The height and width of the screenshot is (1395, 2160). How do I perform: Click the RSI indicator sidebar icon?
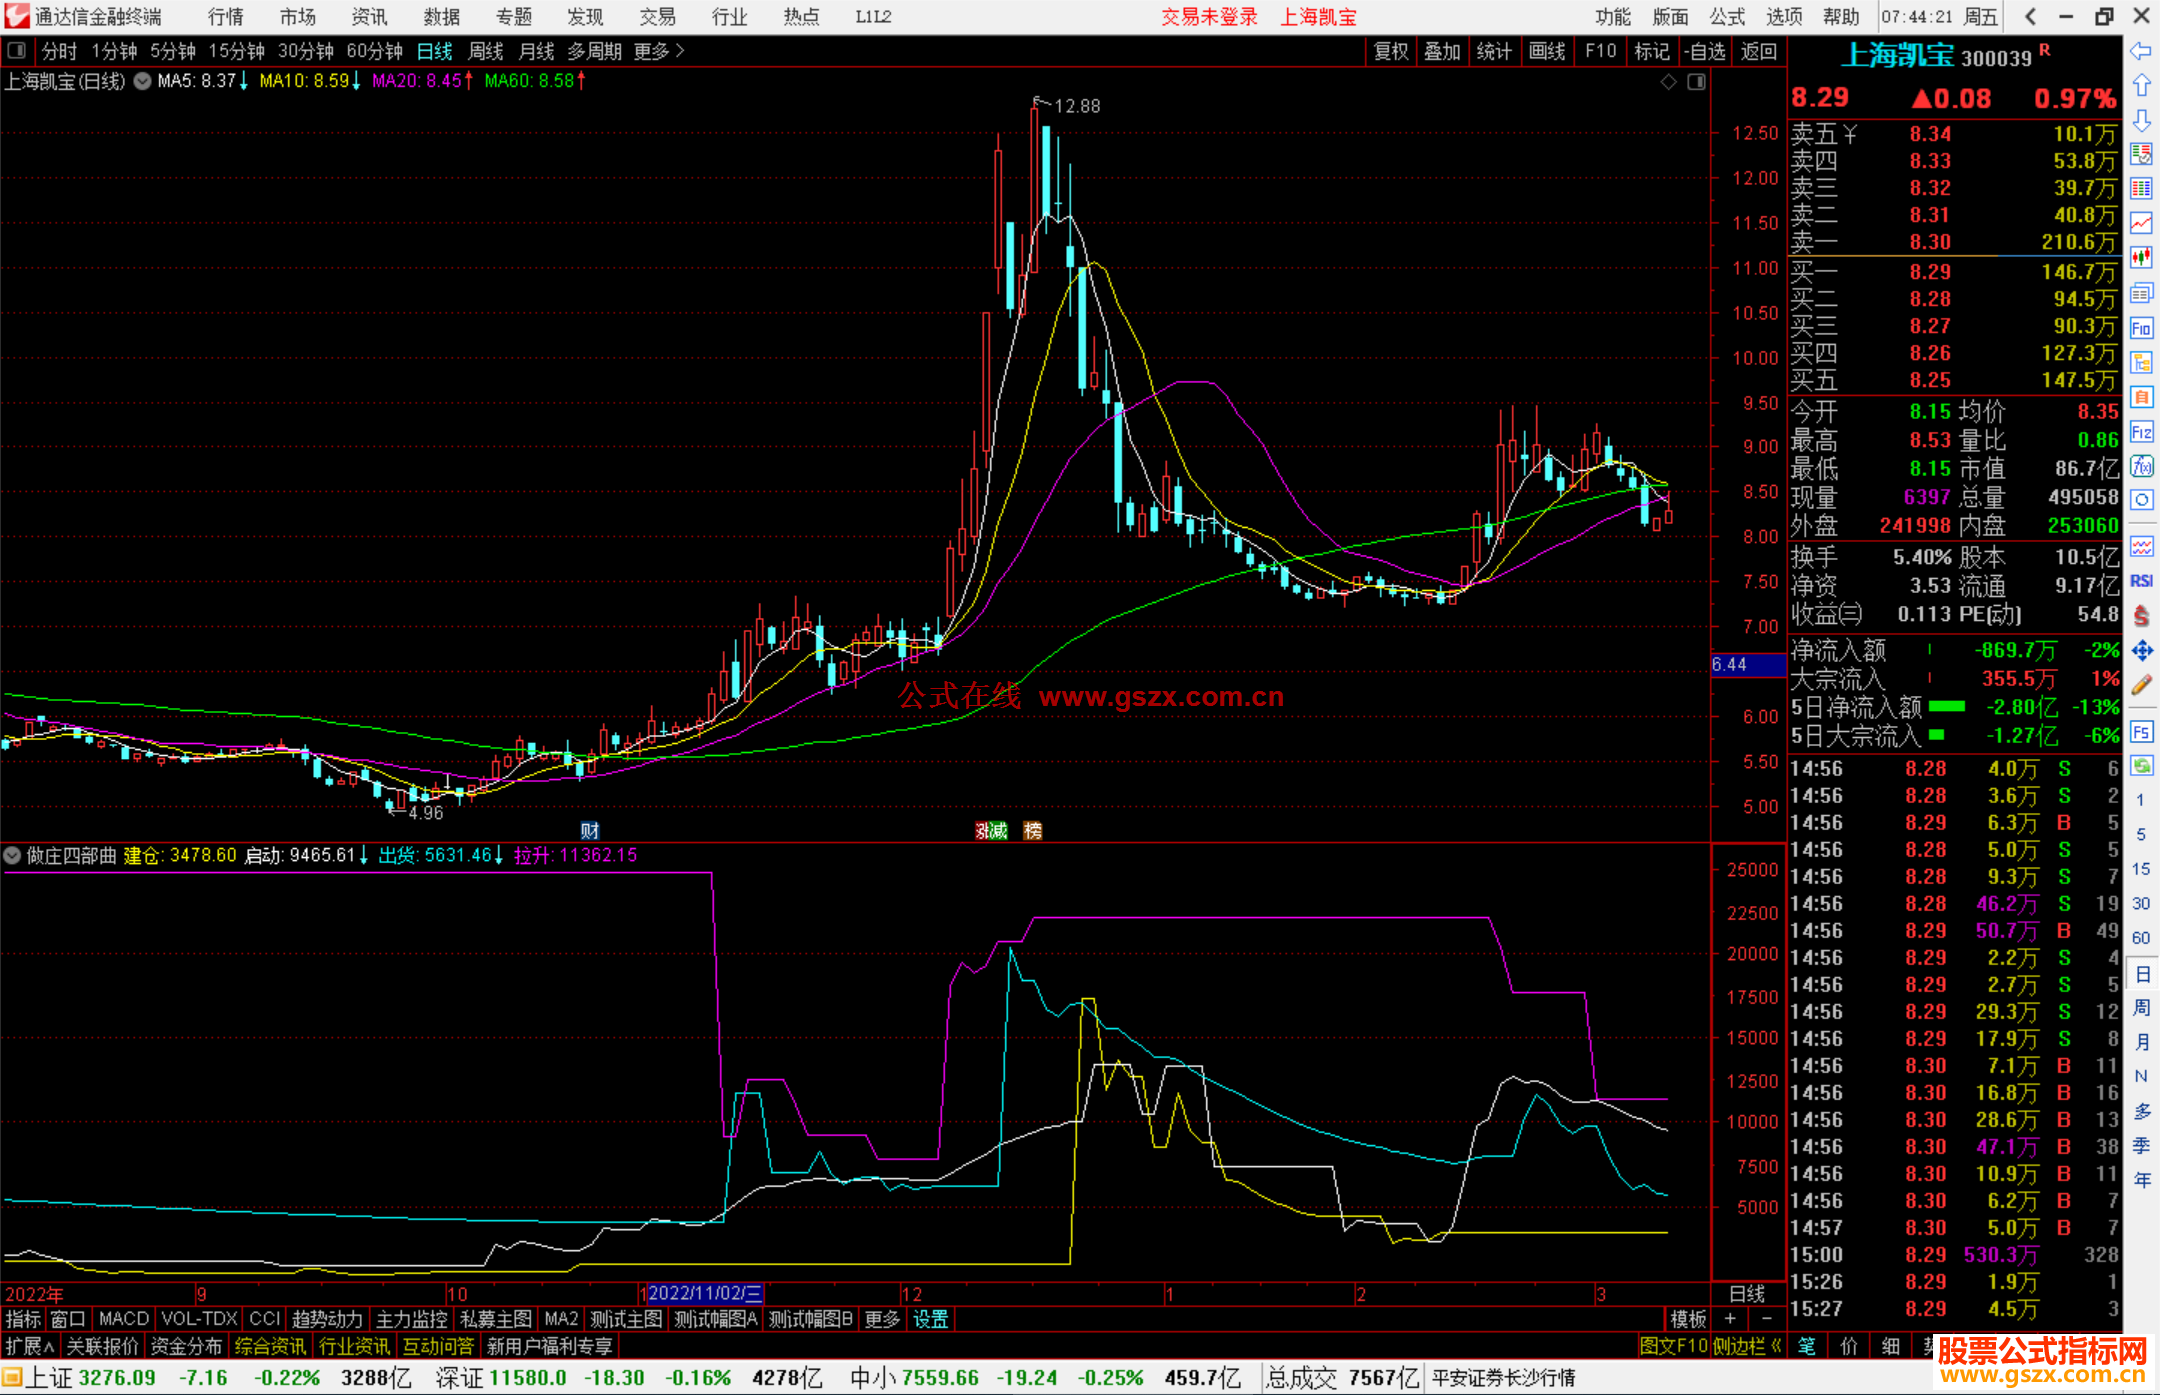[2141, 581]
